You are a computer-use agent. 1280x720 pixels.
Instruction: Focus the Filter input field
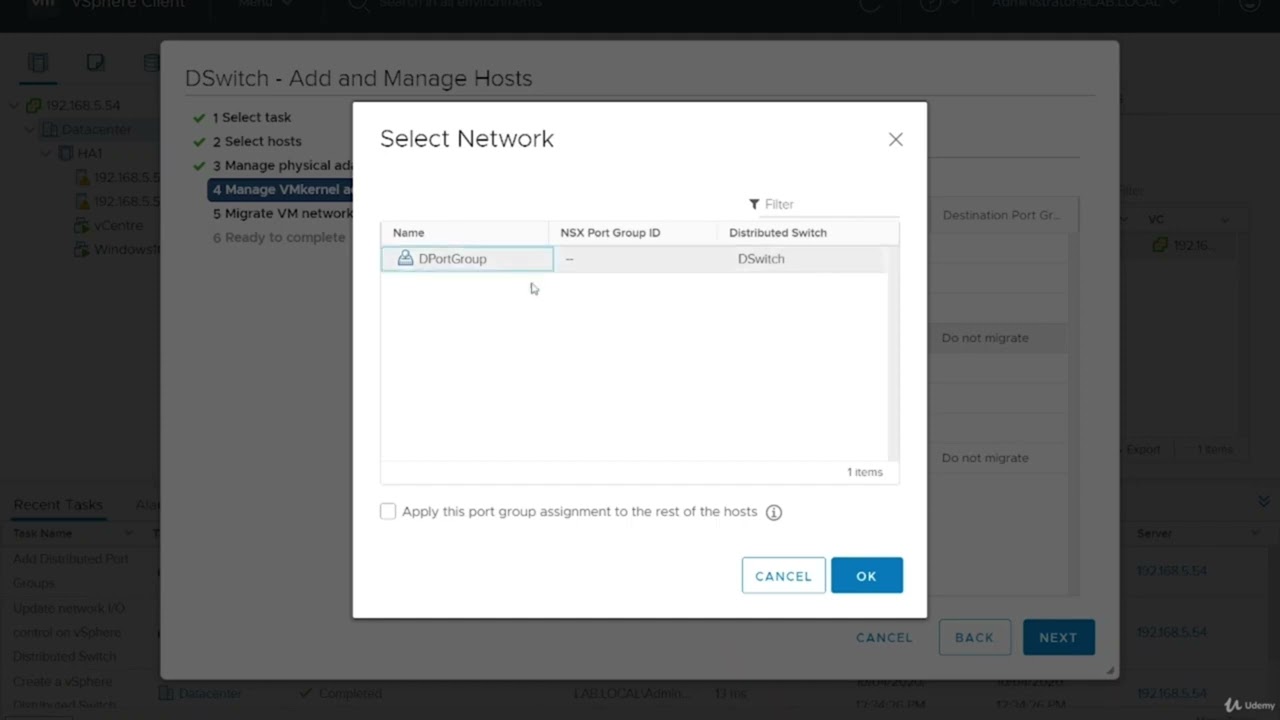click(830, 204)
